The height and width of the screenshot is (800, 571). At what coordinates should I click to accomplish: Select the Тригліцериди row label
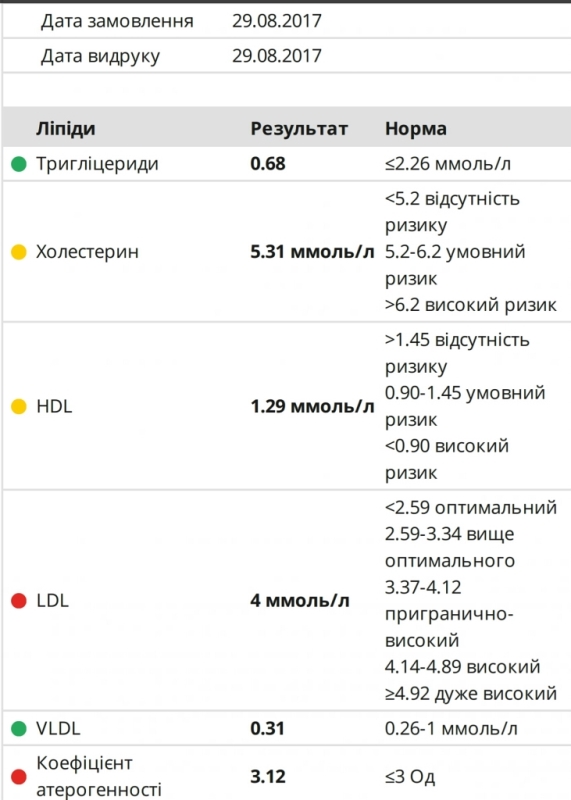(97, 164)
